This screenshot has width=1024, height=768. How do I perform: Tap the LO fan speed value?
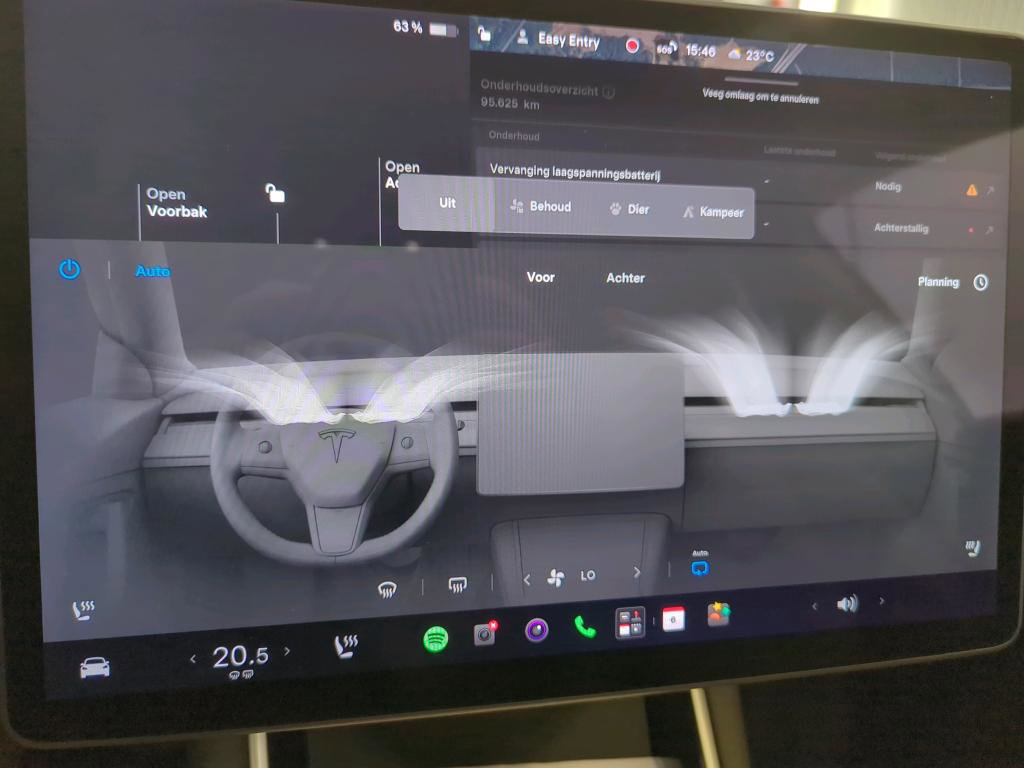[x=588, y=575]
